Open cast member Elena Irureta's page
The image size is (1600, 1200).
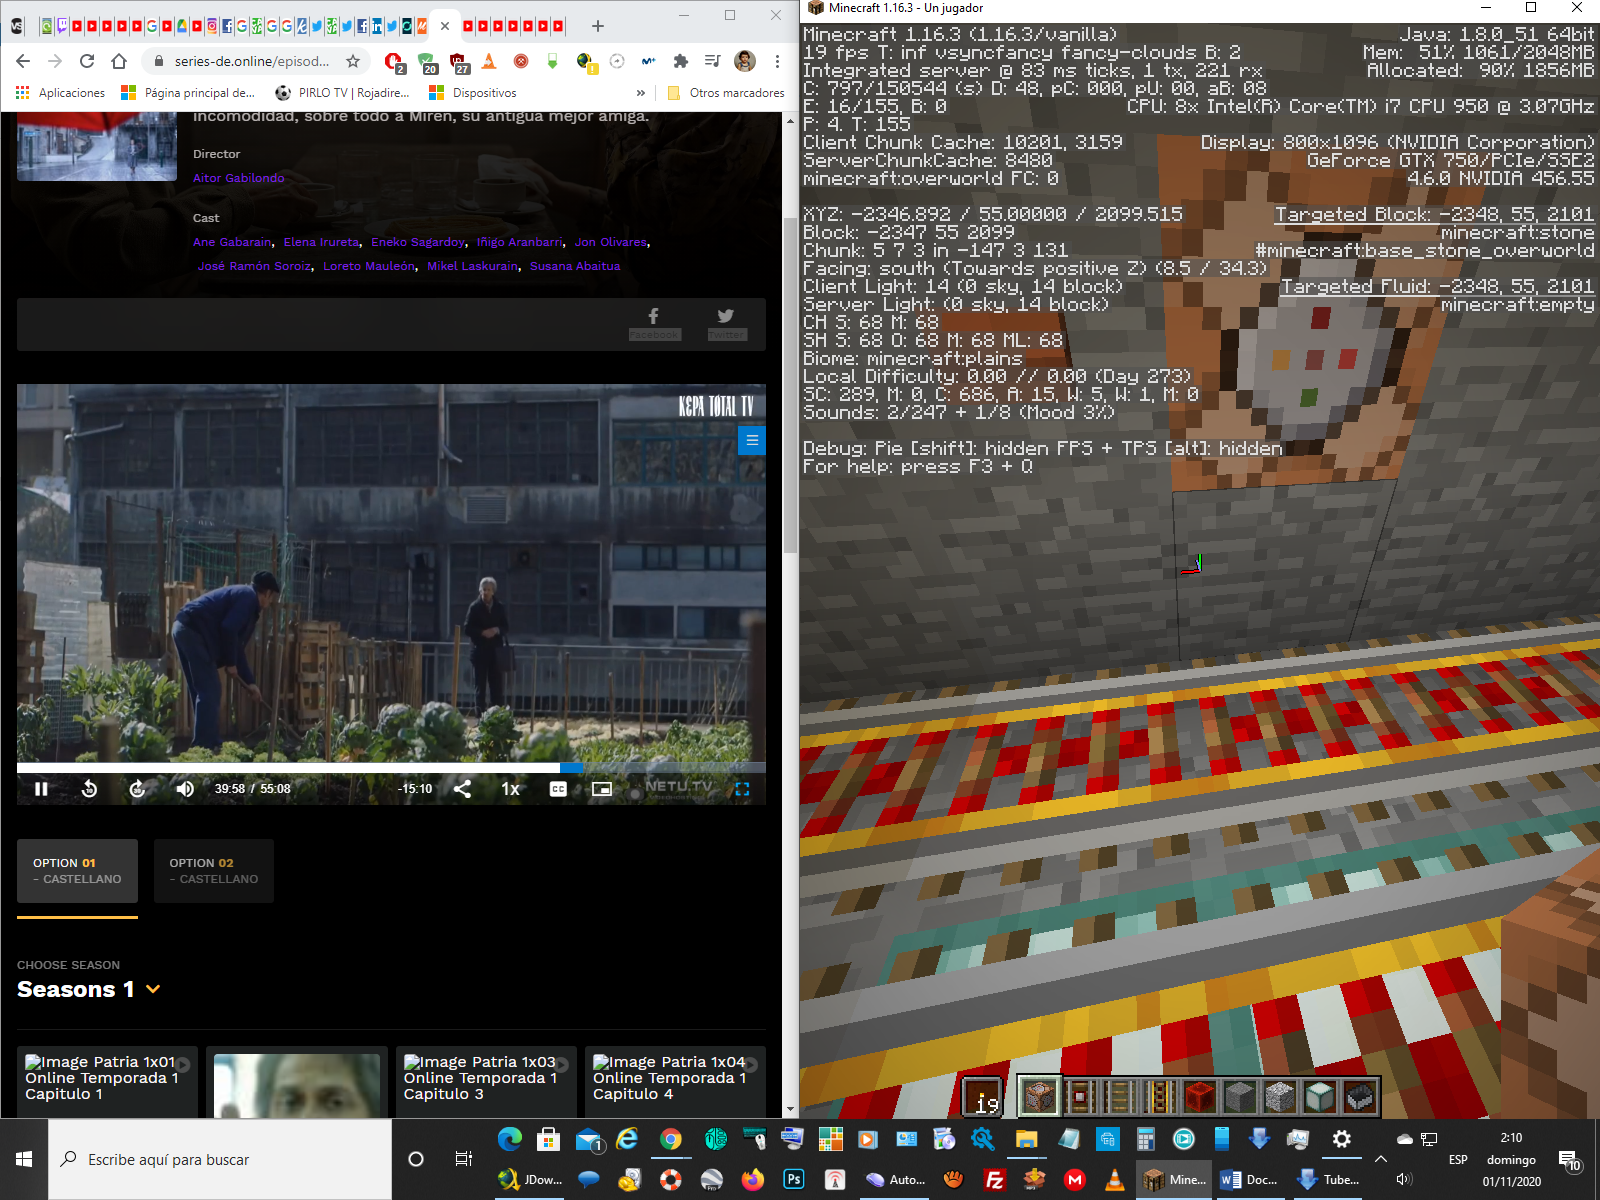point(321,242)
